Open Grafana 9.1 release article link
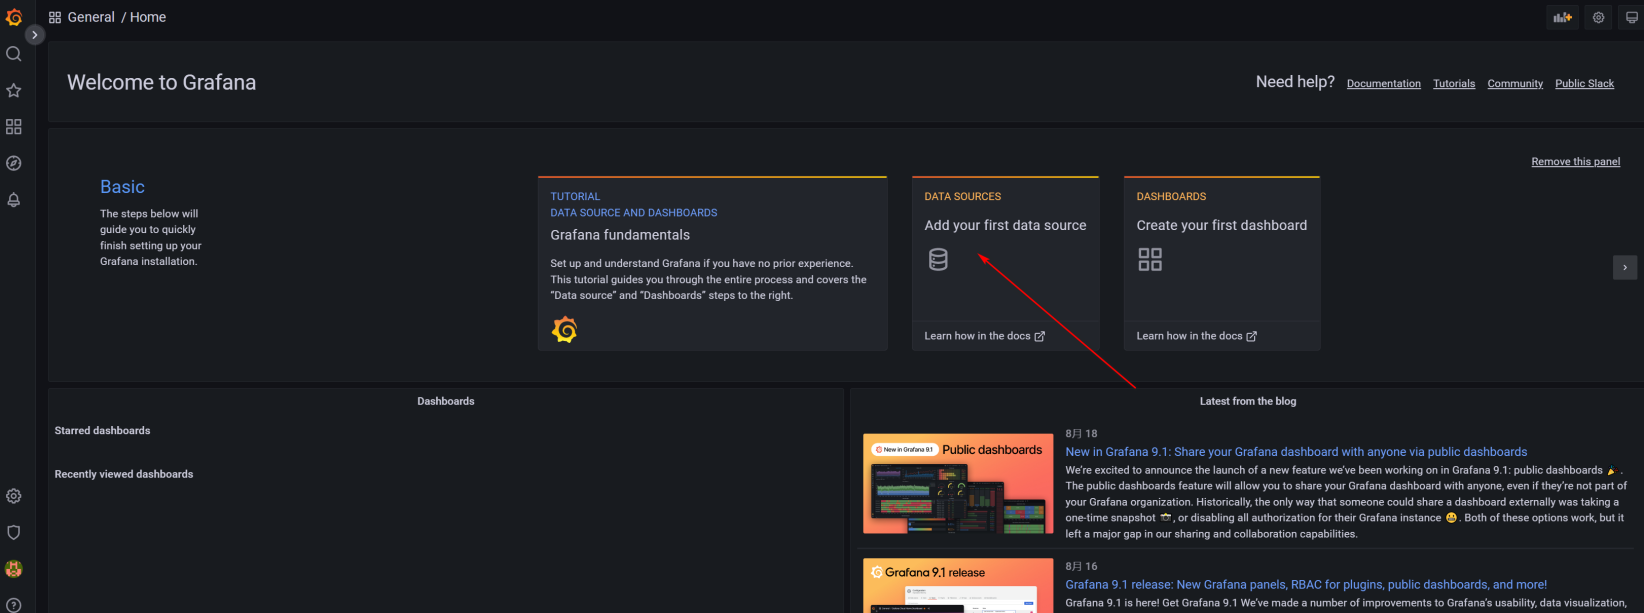 point(1306,585)
